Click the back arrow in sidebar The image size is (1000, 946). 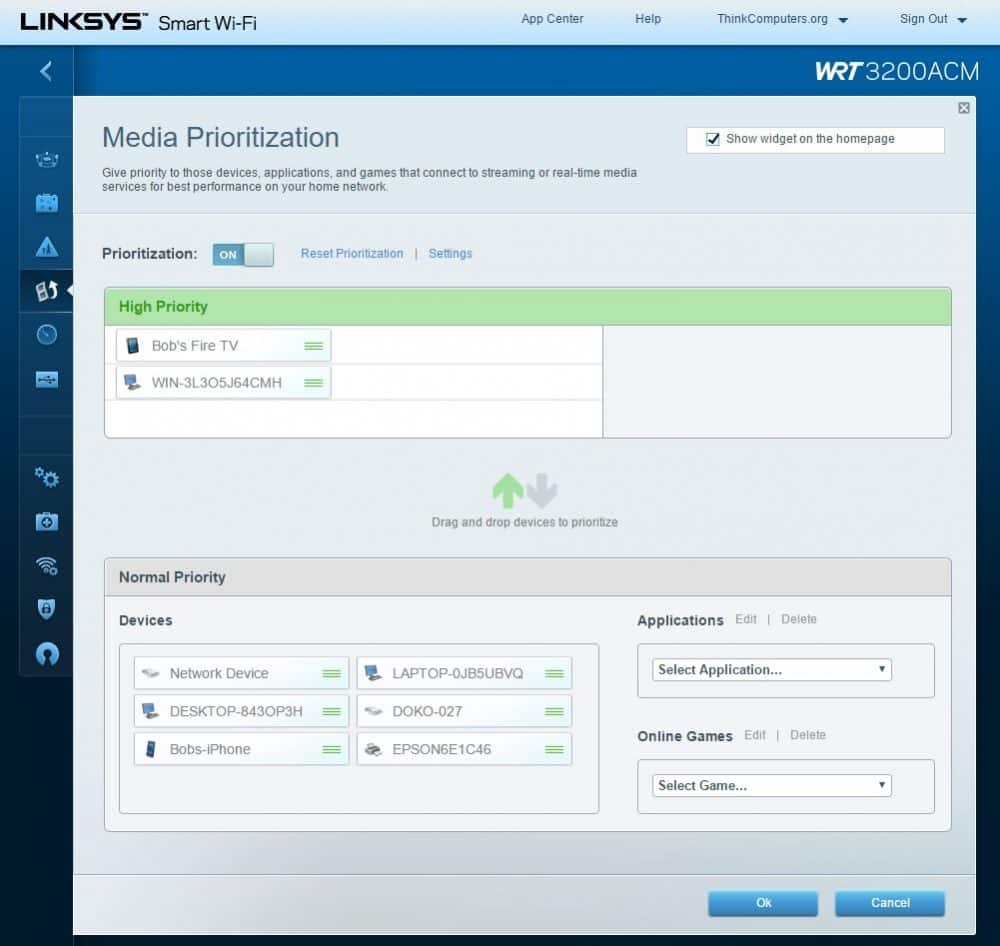coord(46,71)
